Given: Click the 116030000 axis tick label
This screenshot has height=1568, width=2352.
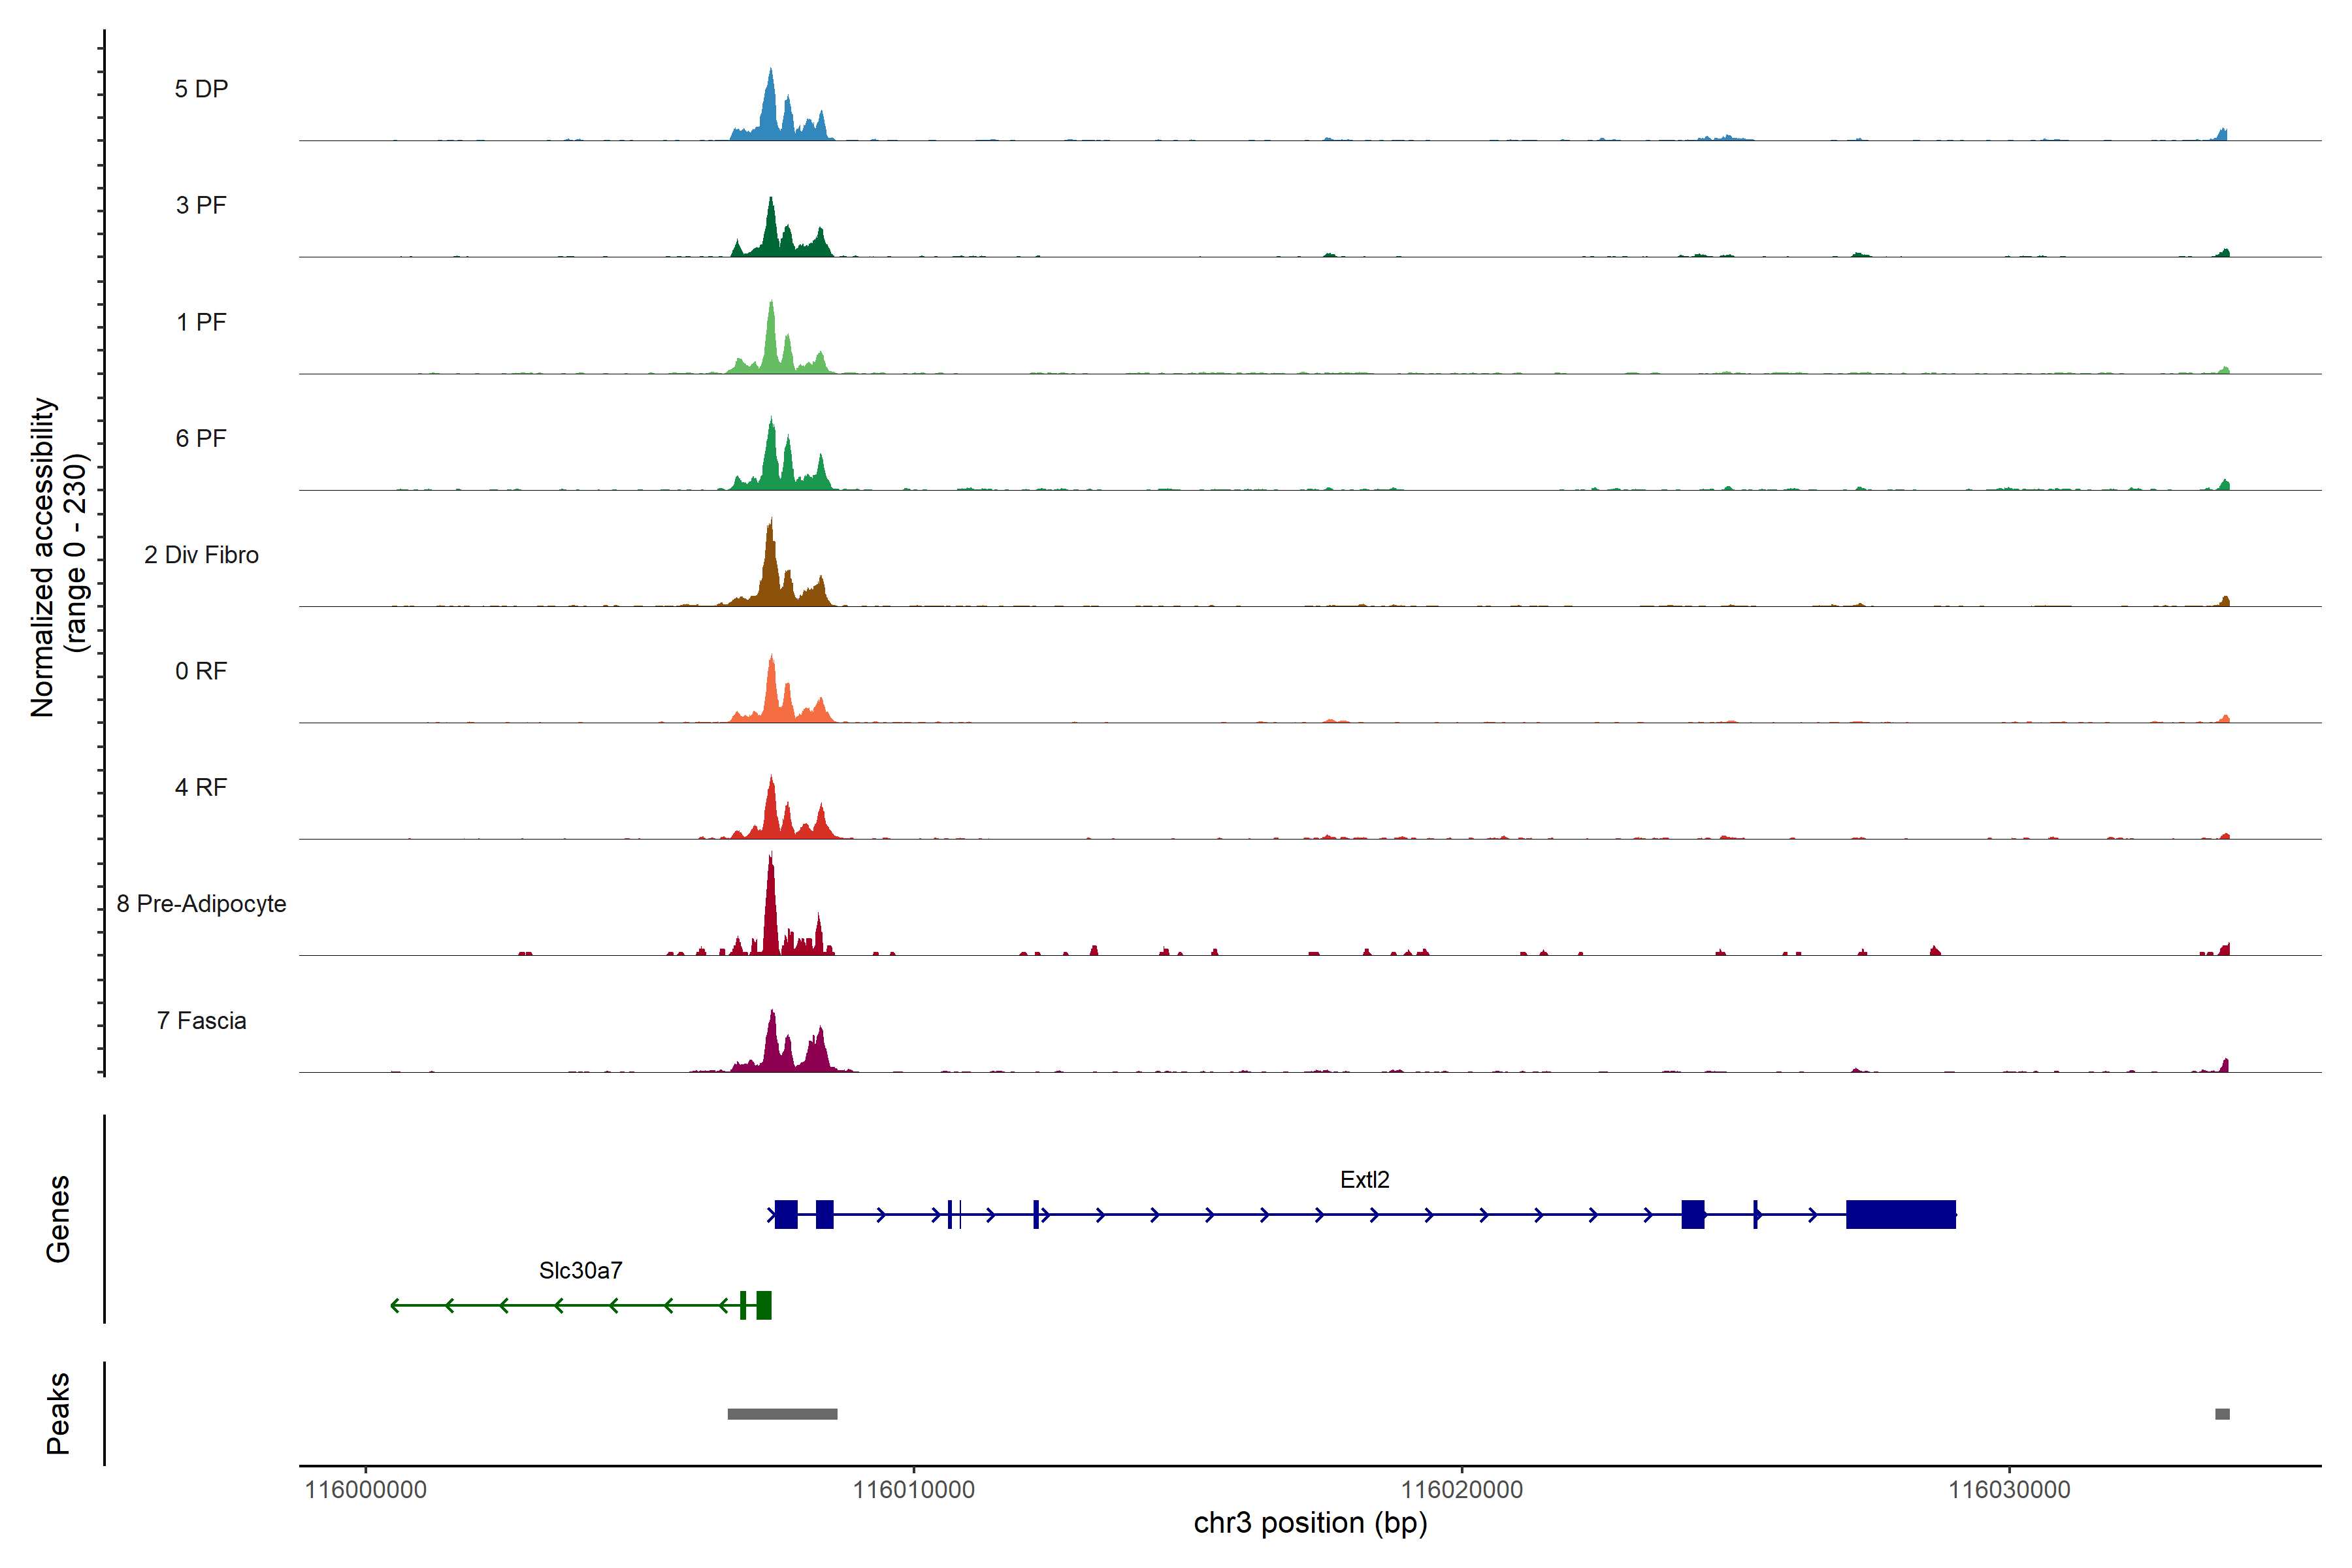Looking at the screenshot, I should click(x=2009, y=1490).
